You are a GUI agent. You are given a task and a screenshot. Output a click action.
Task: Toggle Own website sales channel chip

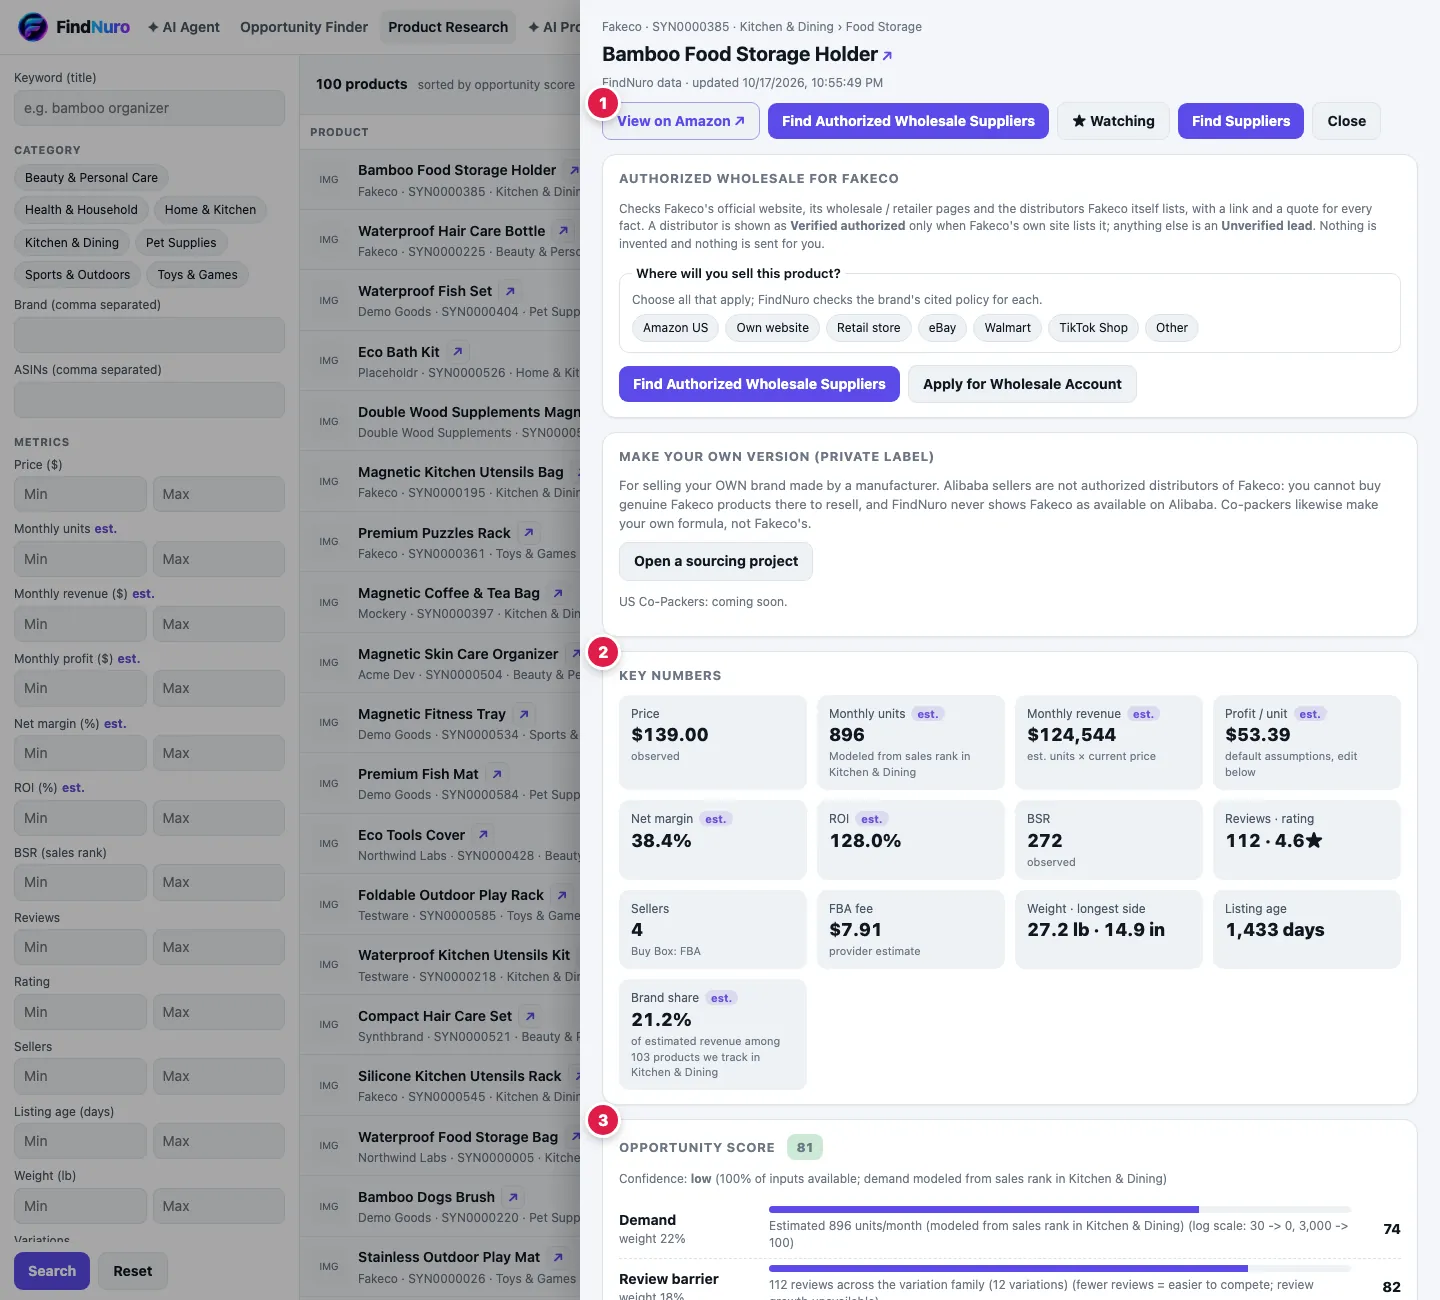click(772, 328)
